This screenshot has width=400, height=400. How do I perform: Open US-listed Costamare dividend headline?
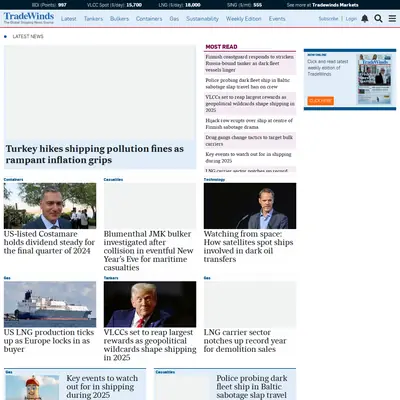click(49, 242)
